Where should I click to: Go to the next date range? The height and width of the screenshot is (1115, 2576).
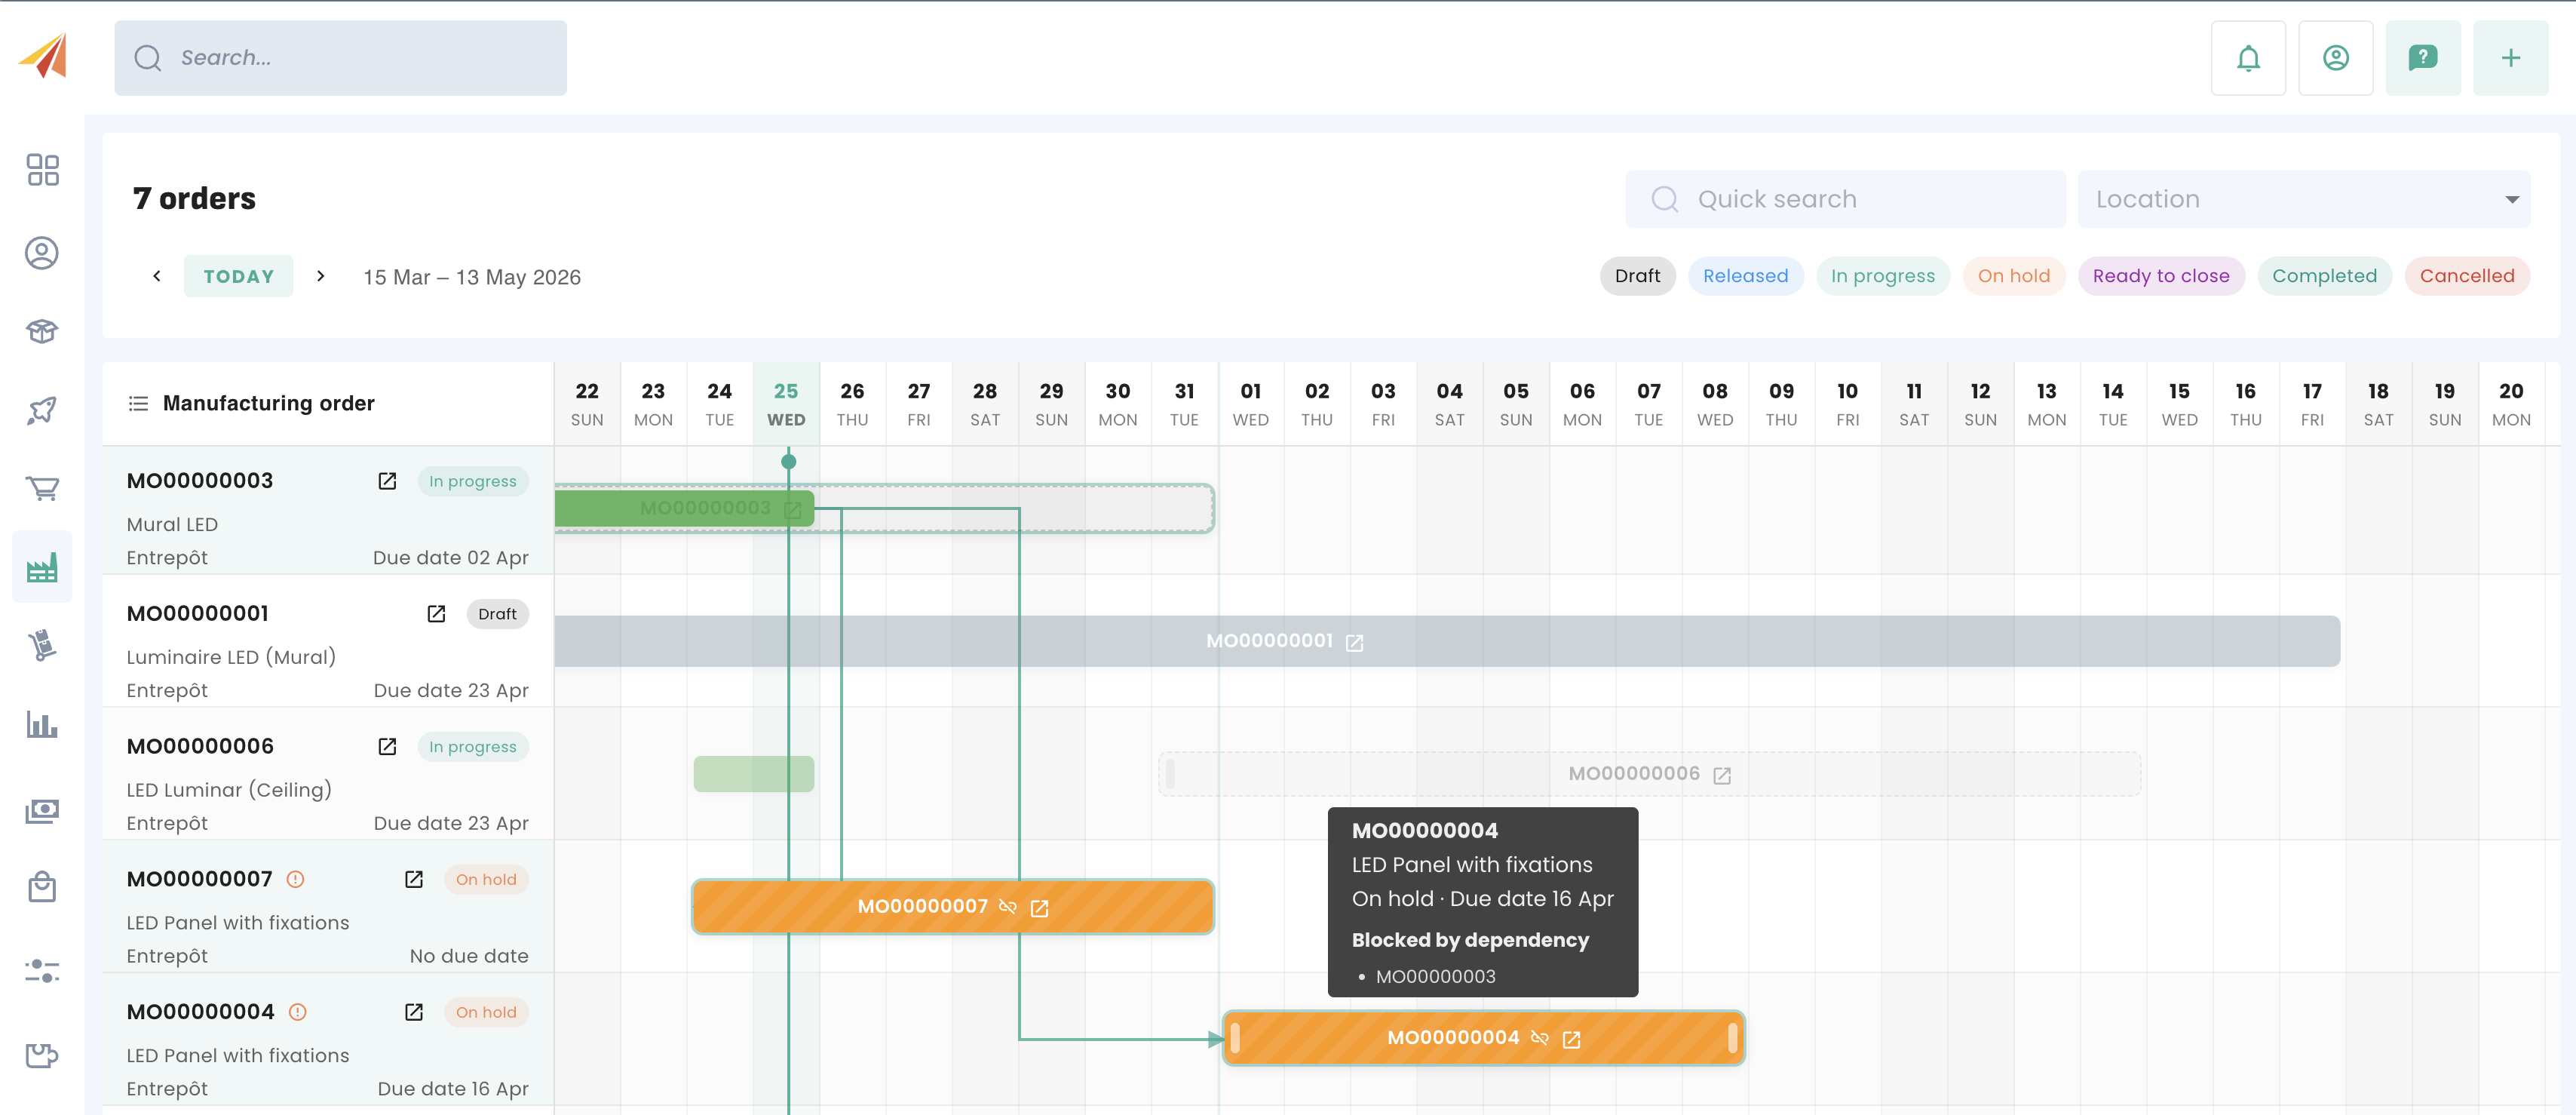tap(320, 276)
